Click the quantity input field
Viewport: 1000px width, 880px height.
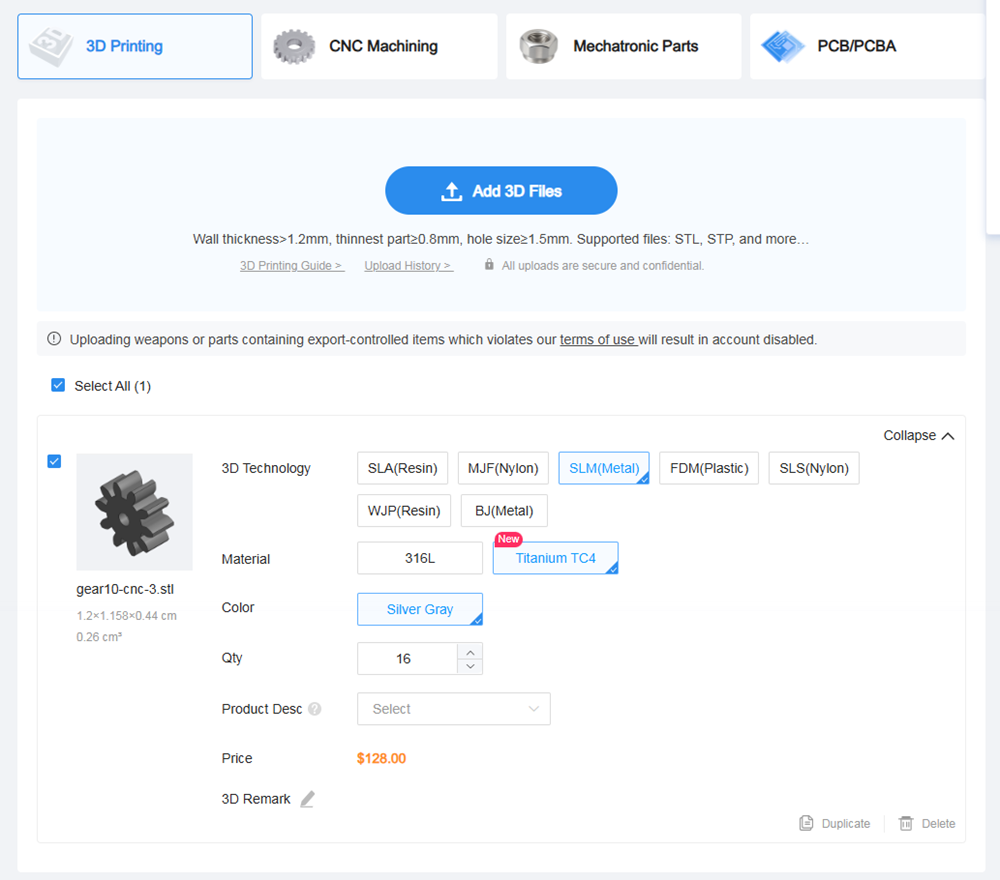[408, 659]
